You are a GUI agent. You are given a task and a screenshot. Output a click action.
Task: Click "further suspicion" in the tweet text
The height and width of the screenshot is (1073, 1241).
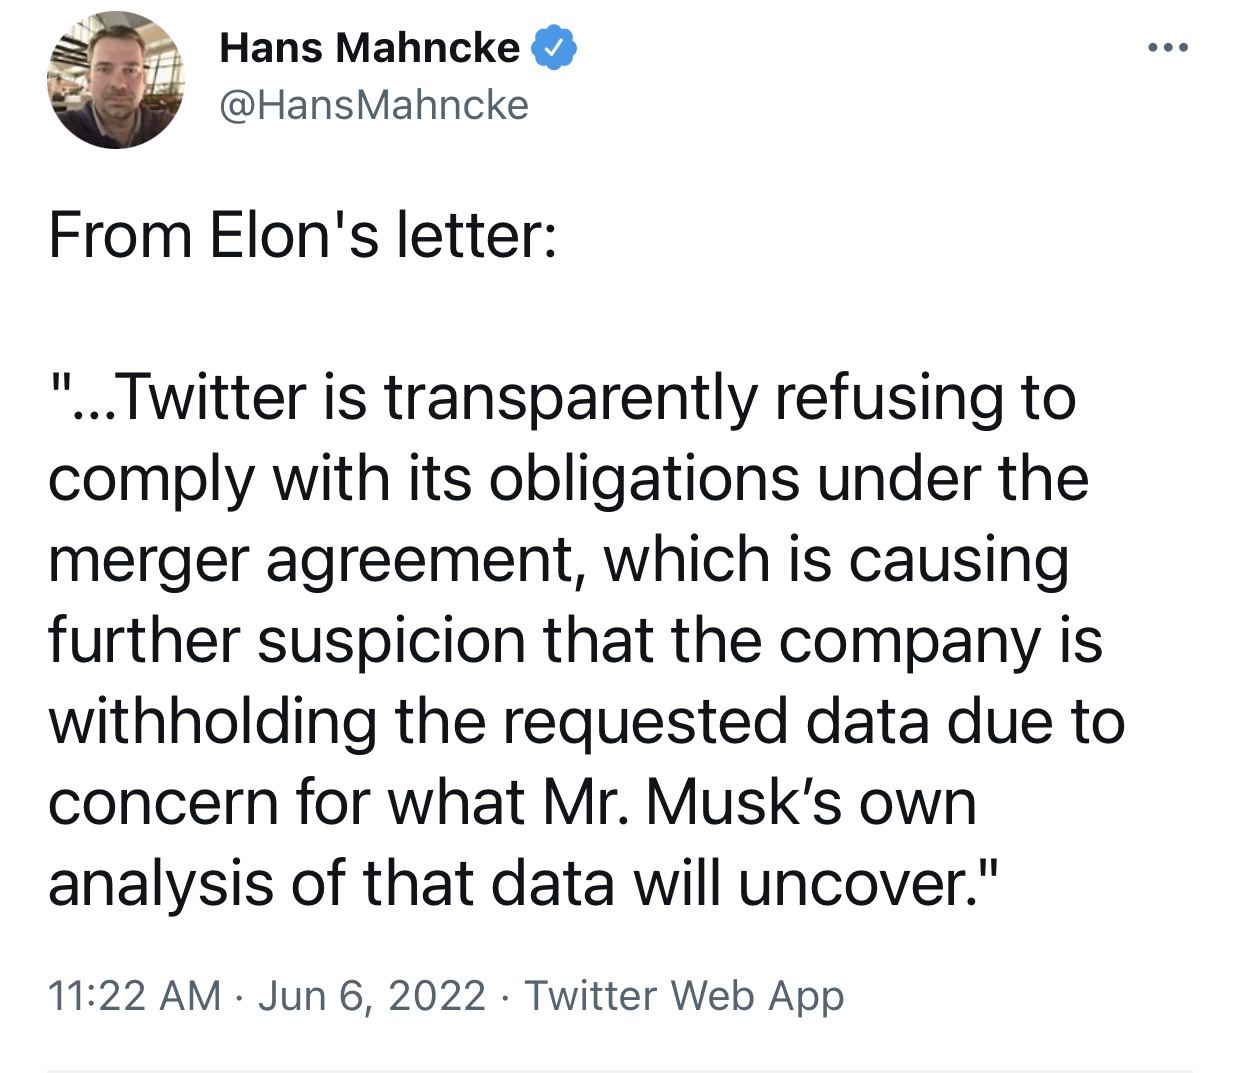pos(286,642)
